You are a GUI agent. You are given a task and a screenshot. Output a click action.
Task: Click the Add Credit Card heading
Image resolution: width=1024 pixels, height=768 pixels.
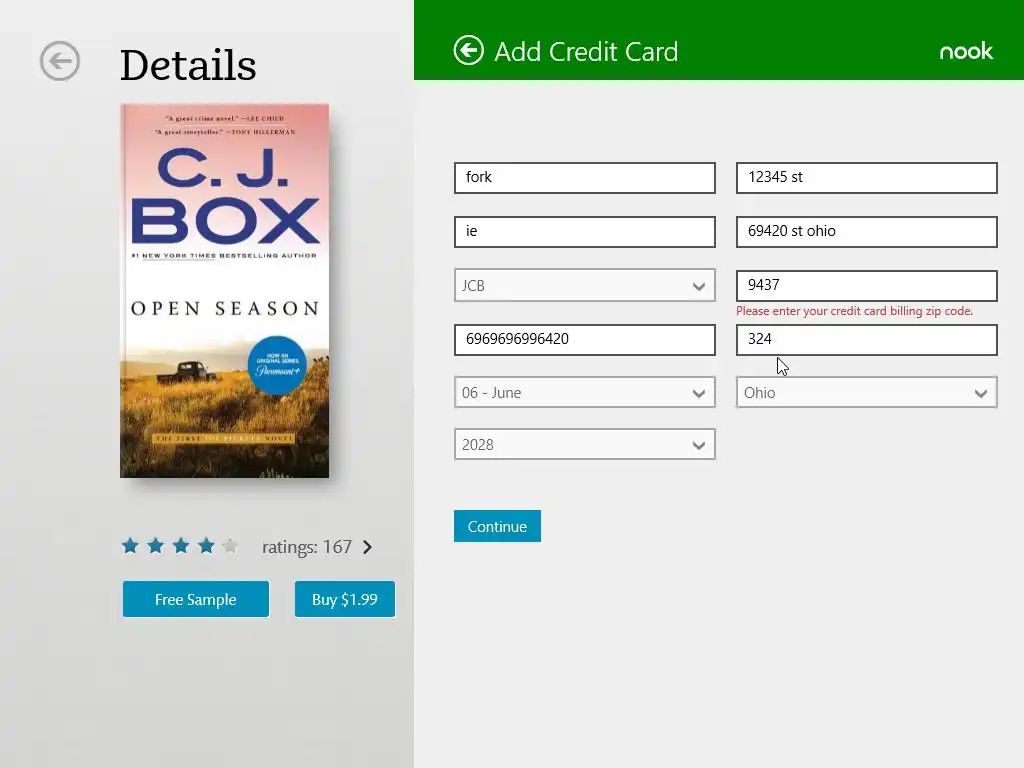click(586, 52)
